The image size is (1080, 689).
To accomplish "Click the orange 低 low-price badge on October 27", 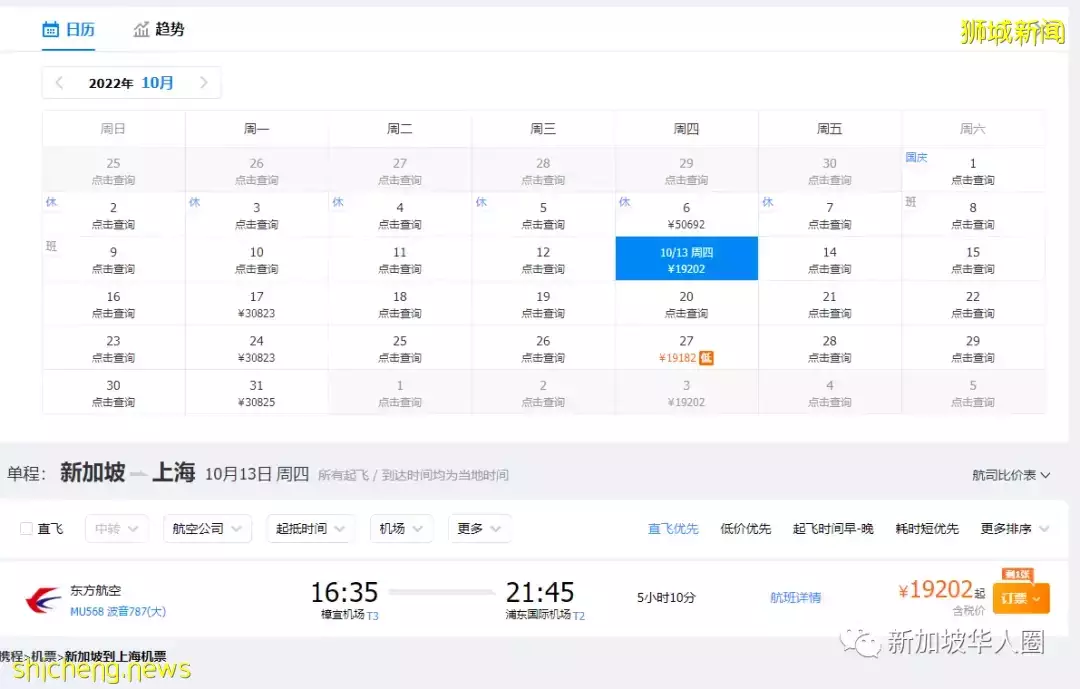I will (706, 357).
